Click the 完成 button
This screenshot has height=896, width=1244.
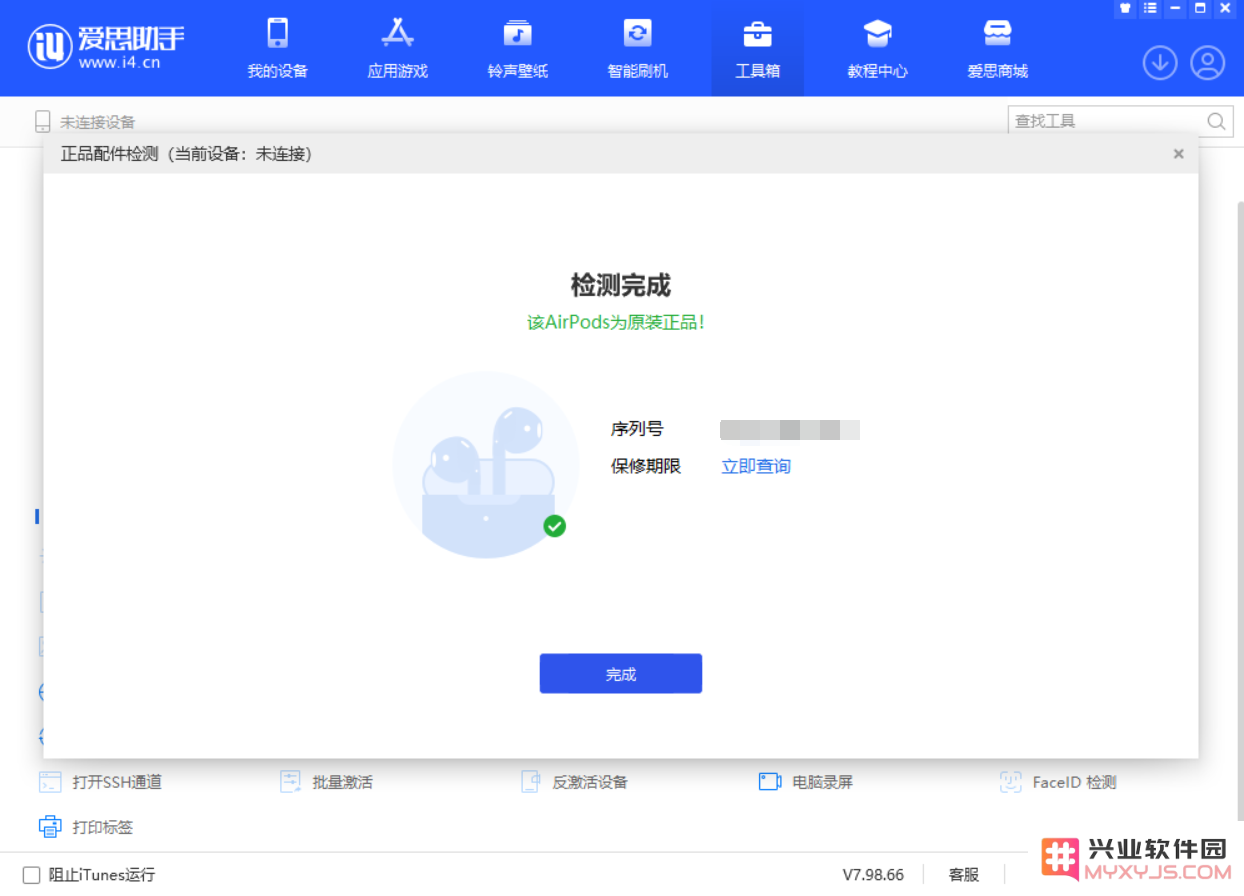pos(621,674)
